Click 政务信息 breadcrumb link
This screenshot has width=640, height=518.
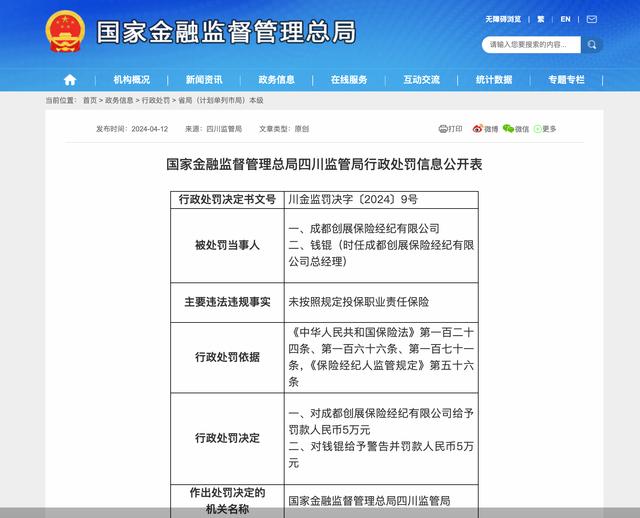point(119,100)
